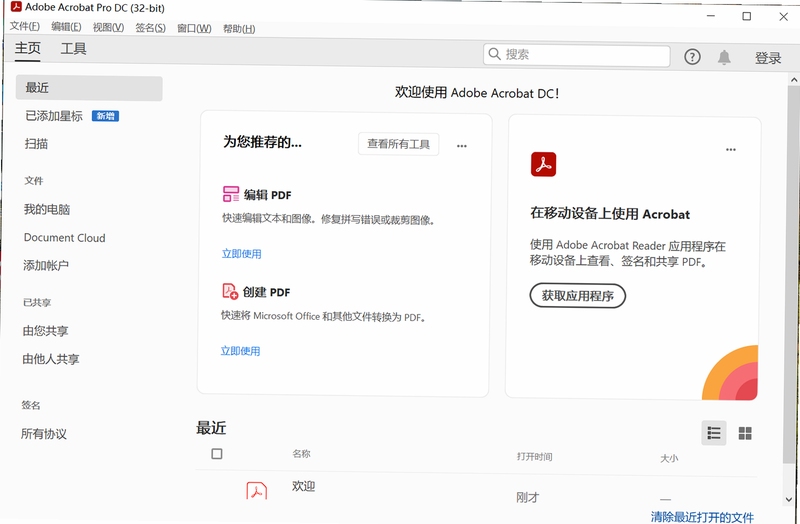Click the 查看所有工具 button
Viewport: 800px width, 524px height.
tap(398, 144)
